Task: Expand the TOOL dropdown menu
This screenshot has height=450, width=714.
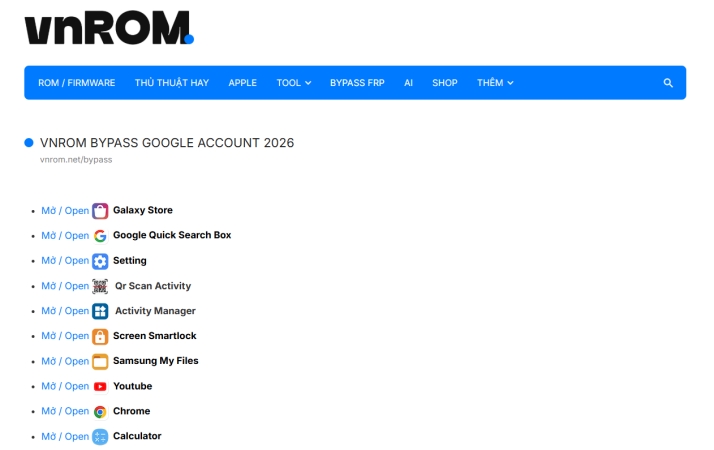Action: 294,83
